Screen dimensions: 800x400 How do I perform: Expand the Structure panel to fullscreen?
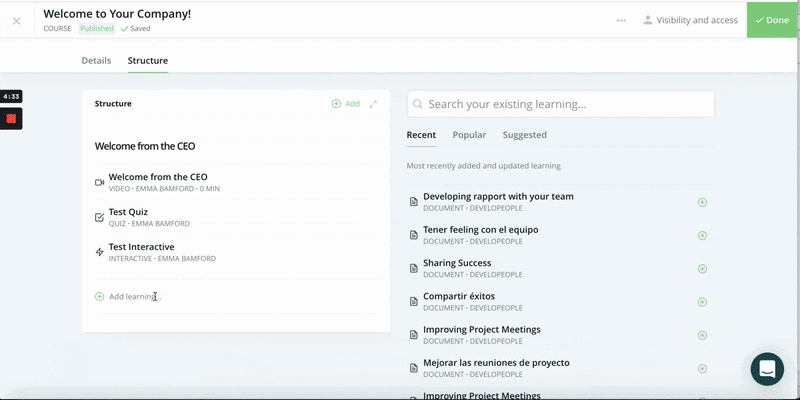click(x=373, y=104)
